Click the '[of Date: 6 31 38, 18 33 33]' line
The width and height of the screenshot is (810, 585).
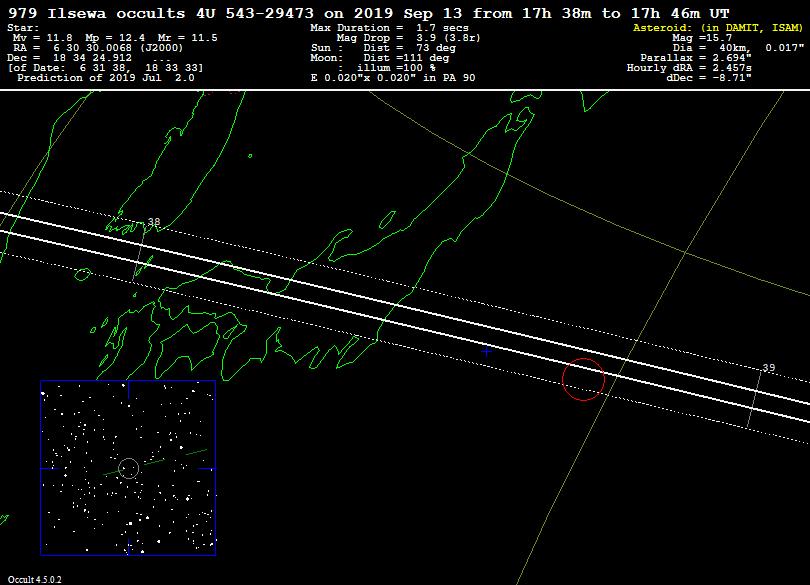(x=105, y=68)
